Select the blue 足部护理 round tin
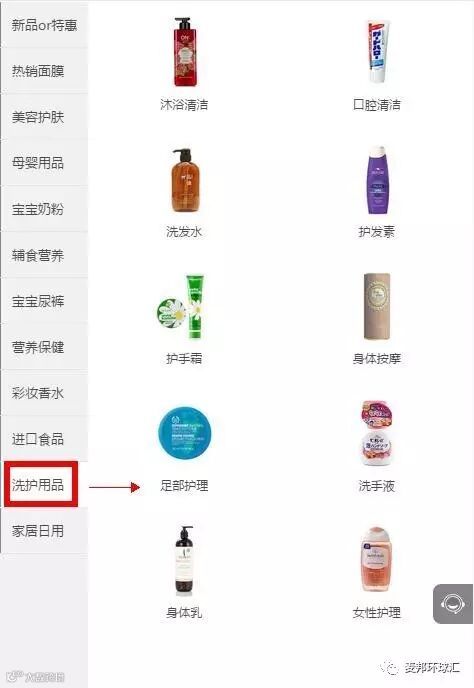 click(184, 433)
